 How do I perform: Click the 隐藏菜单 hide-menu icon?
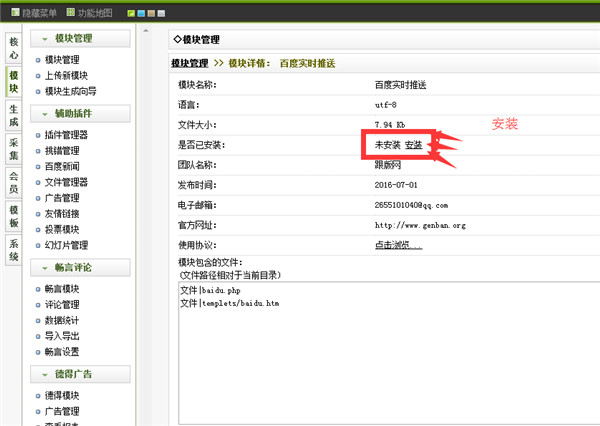click(15, 13)
